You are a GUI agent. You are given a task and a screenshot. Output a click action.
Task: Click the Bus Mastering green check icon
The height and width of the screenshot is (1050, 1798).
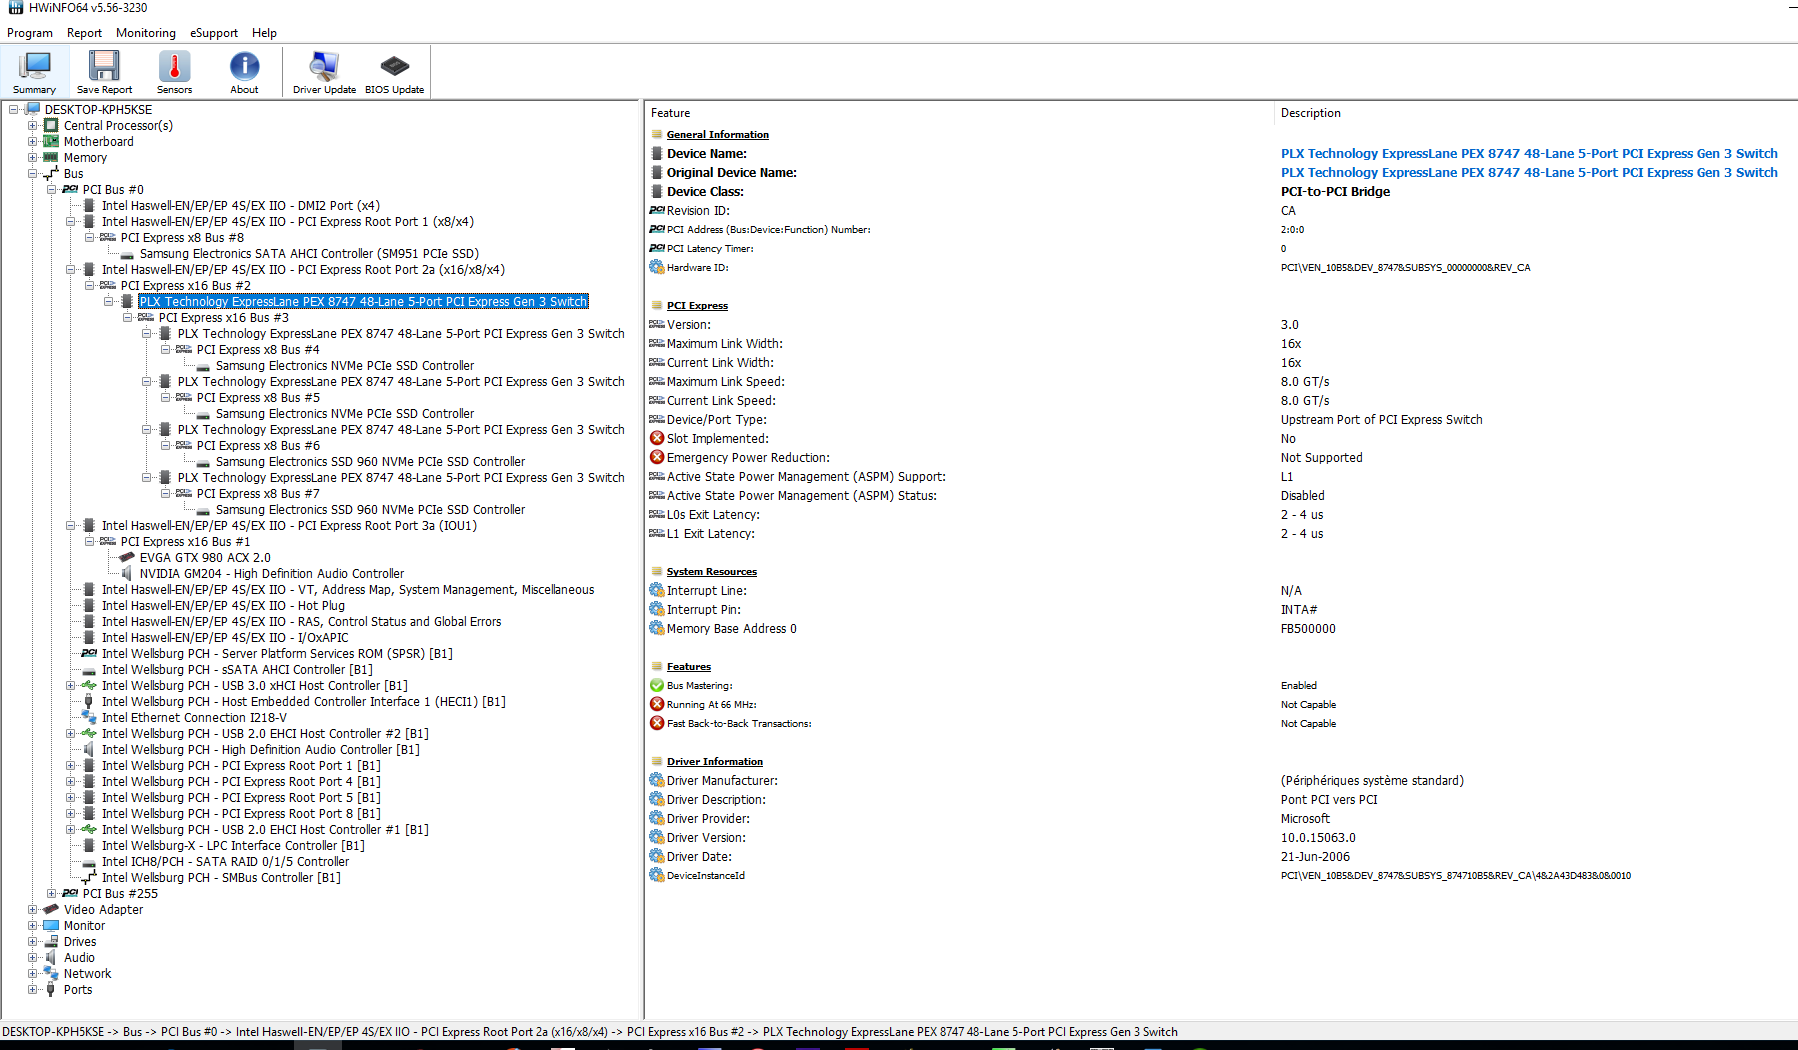657,686
